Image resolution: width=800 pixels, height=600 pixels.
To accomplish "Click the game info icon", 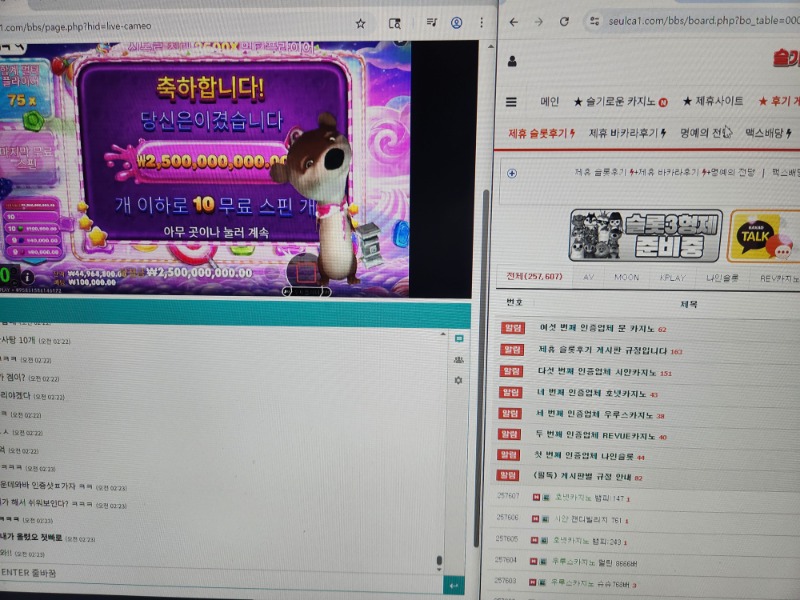I will pyautogui.click(x=27, y=277).
